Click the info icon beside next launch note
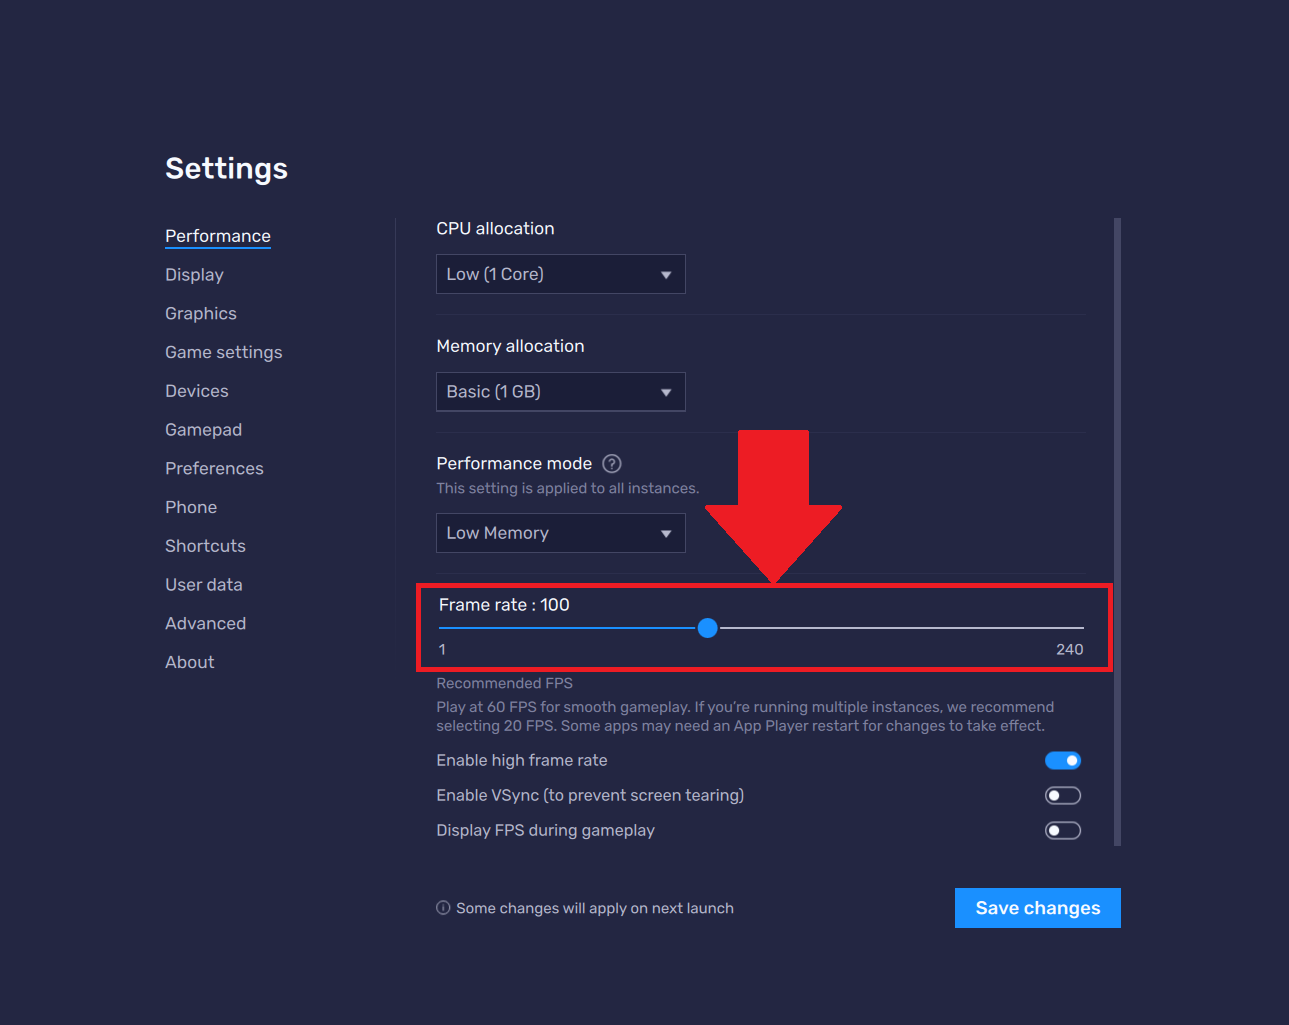The width and height of the screenshot is (1289, 1025). click(x=443, y=908)
